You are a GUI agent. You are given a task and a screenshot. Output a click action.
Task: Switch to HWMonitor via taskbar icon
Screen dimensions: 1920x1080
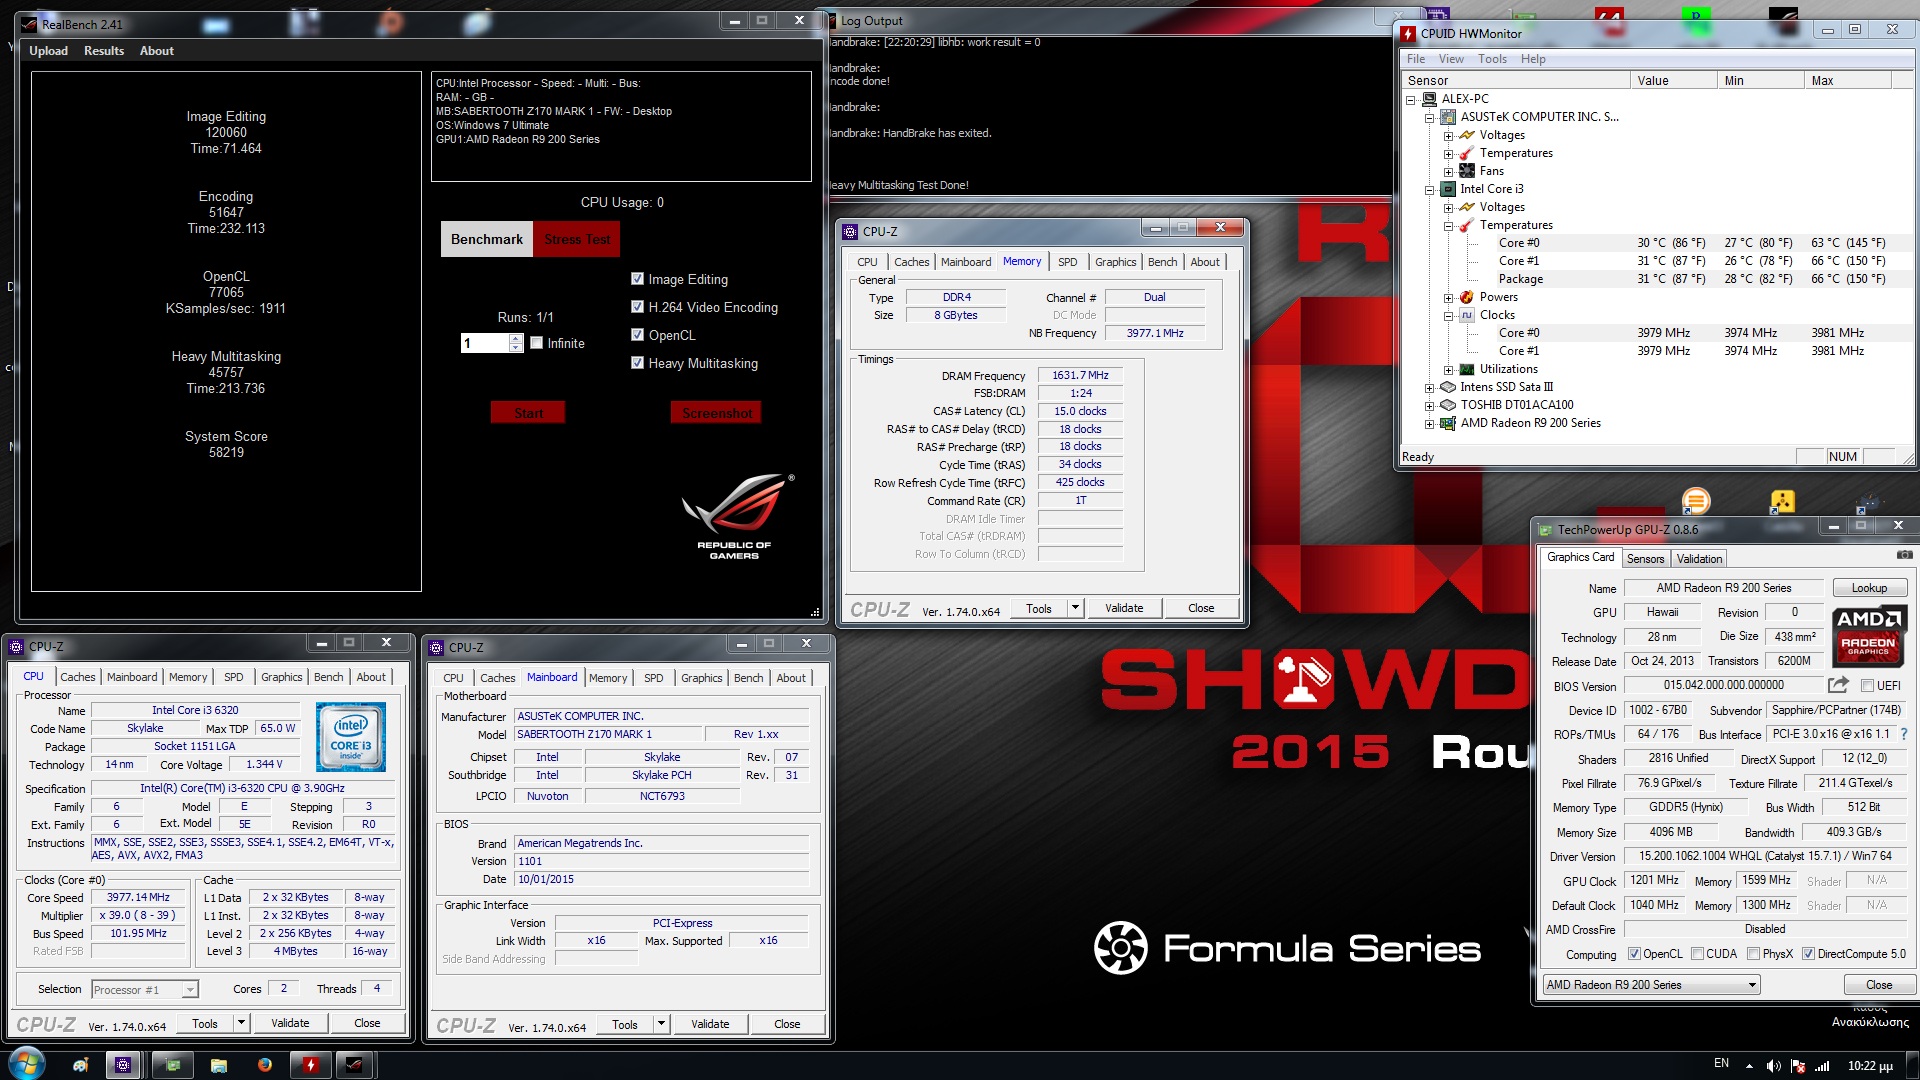(310, 1065)
